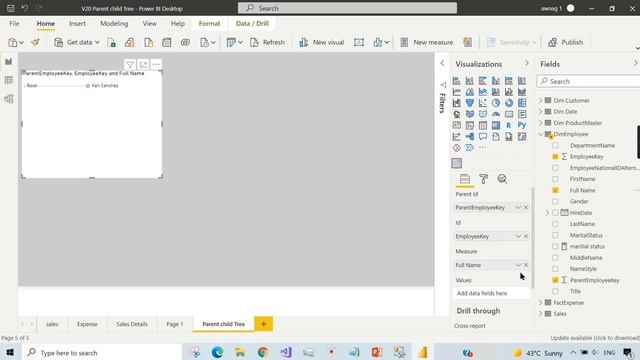Insert the Q&A visual
Image resolution: width=640 pixels, height=360 pixels.
(483, 136)
